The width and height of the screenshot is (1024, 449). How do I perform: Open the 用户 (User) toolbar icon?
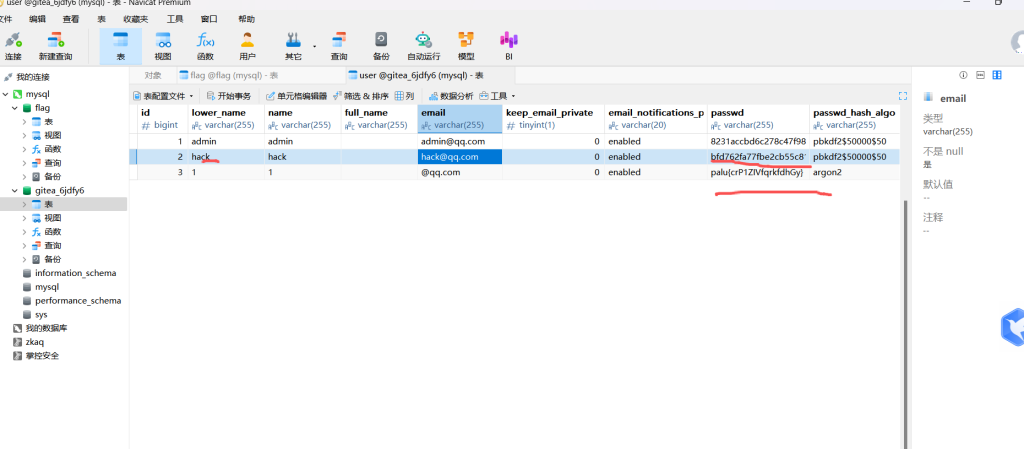(x=247, y=45)
